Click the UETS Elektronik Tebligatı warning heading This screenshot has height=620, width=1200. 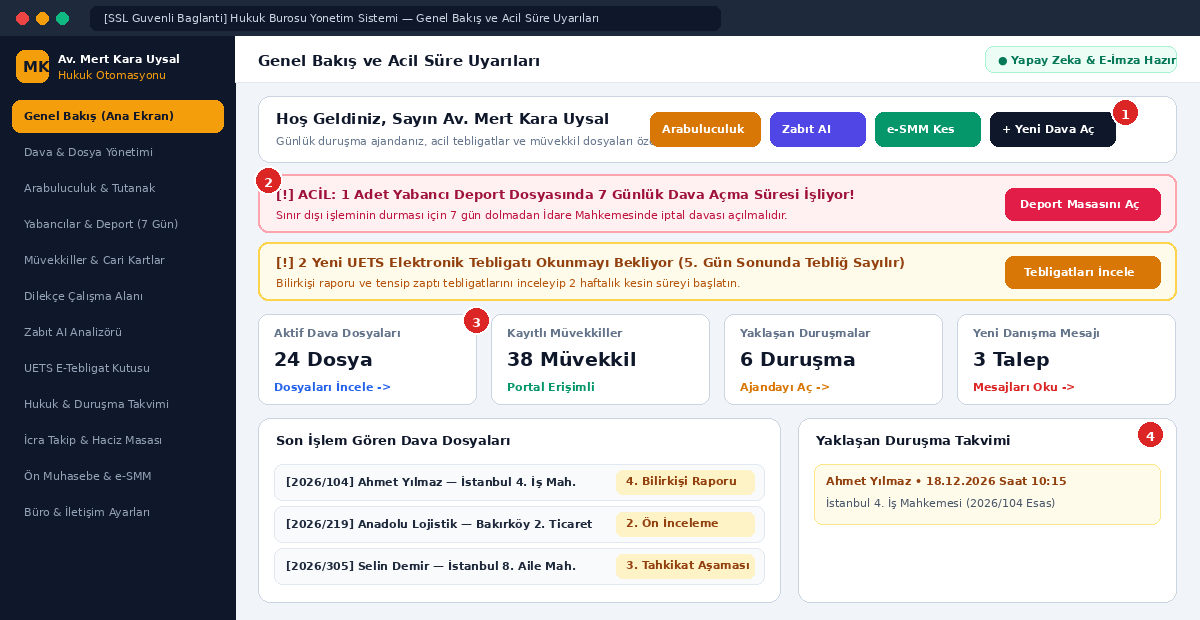point(590,262)
